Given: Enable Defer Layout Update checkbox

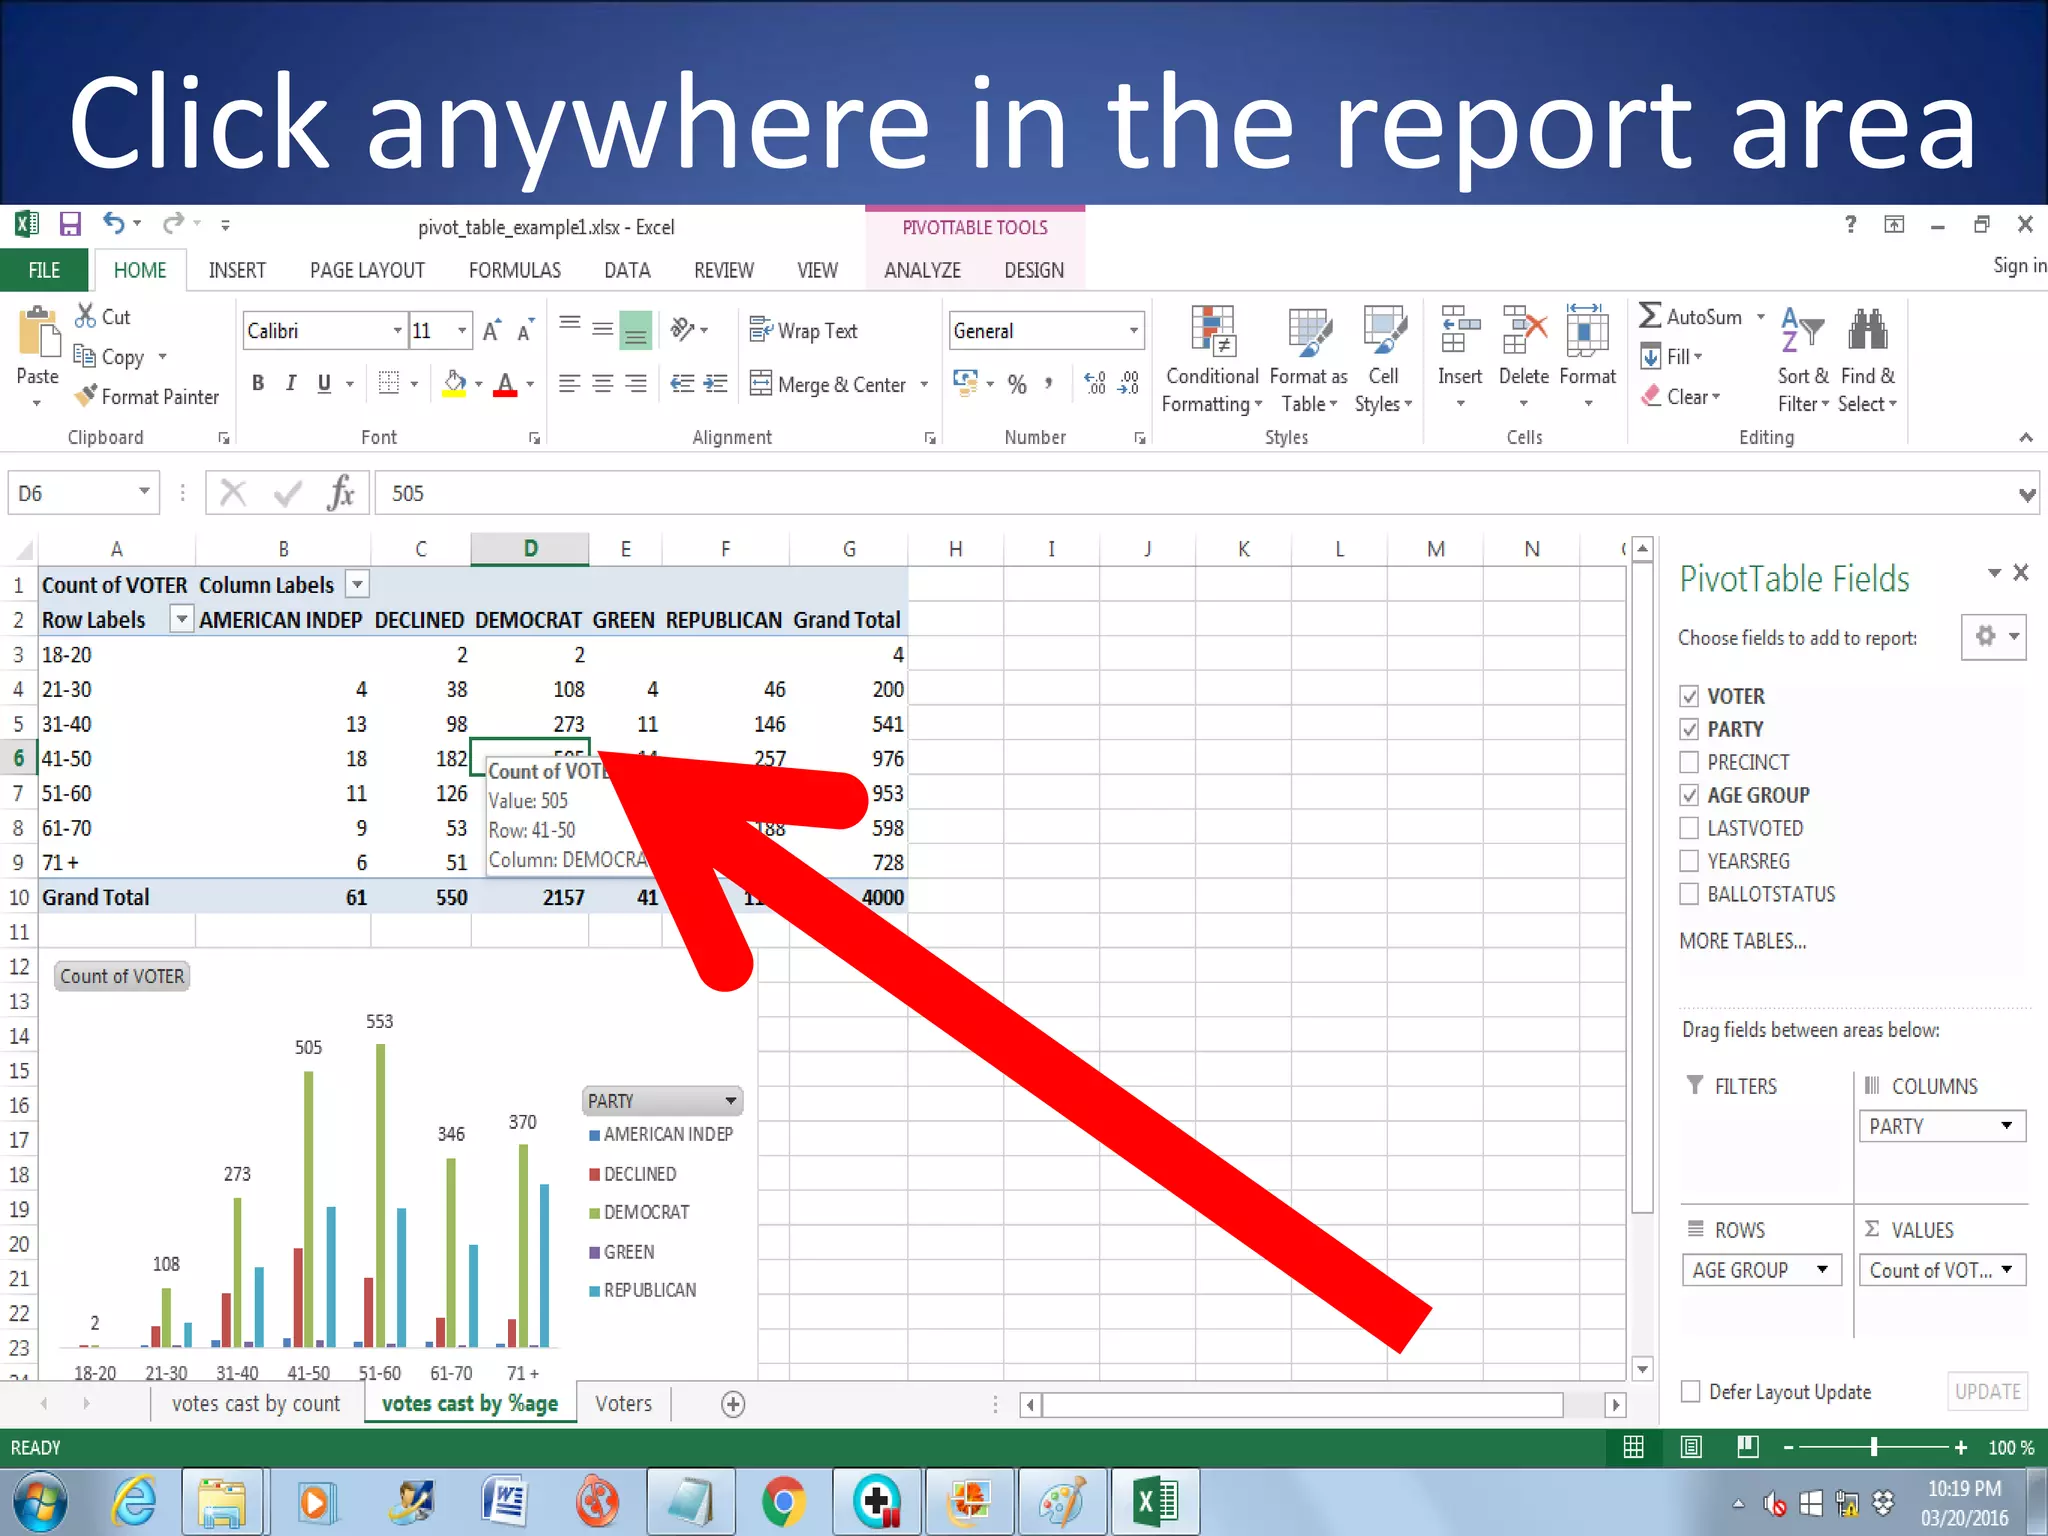Looking at the screenshot, I should 1691,1391.
